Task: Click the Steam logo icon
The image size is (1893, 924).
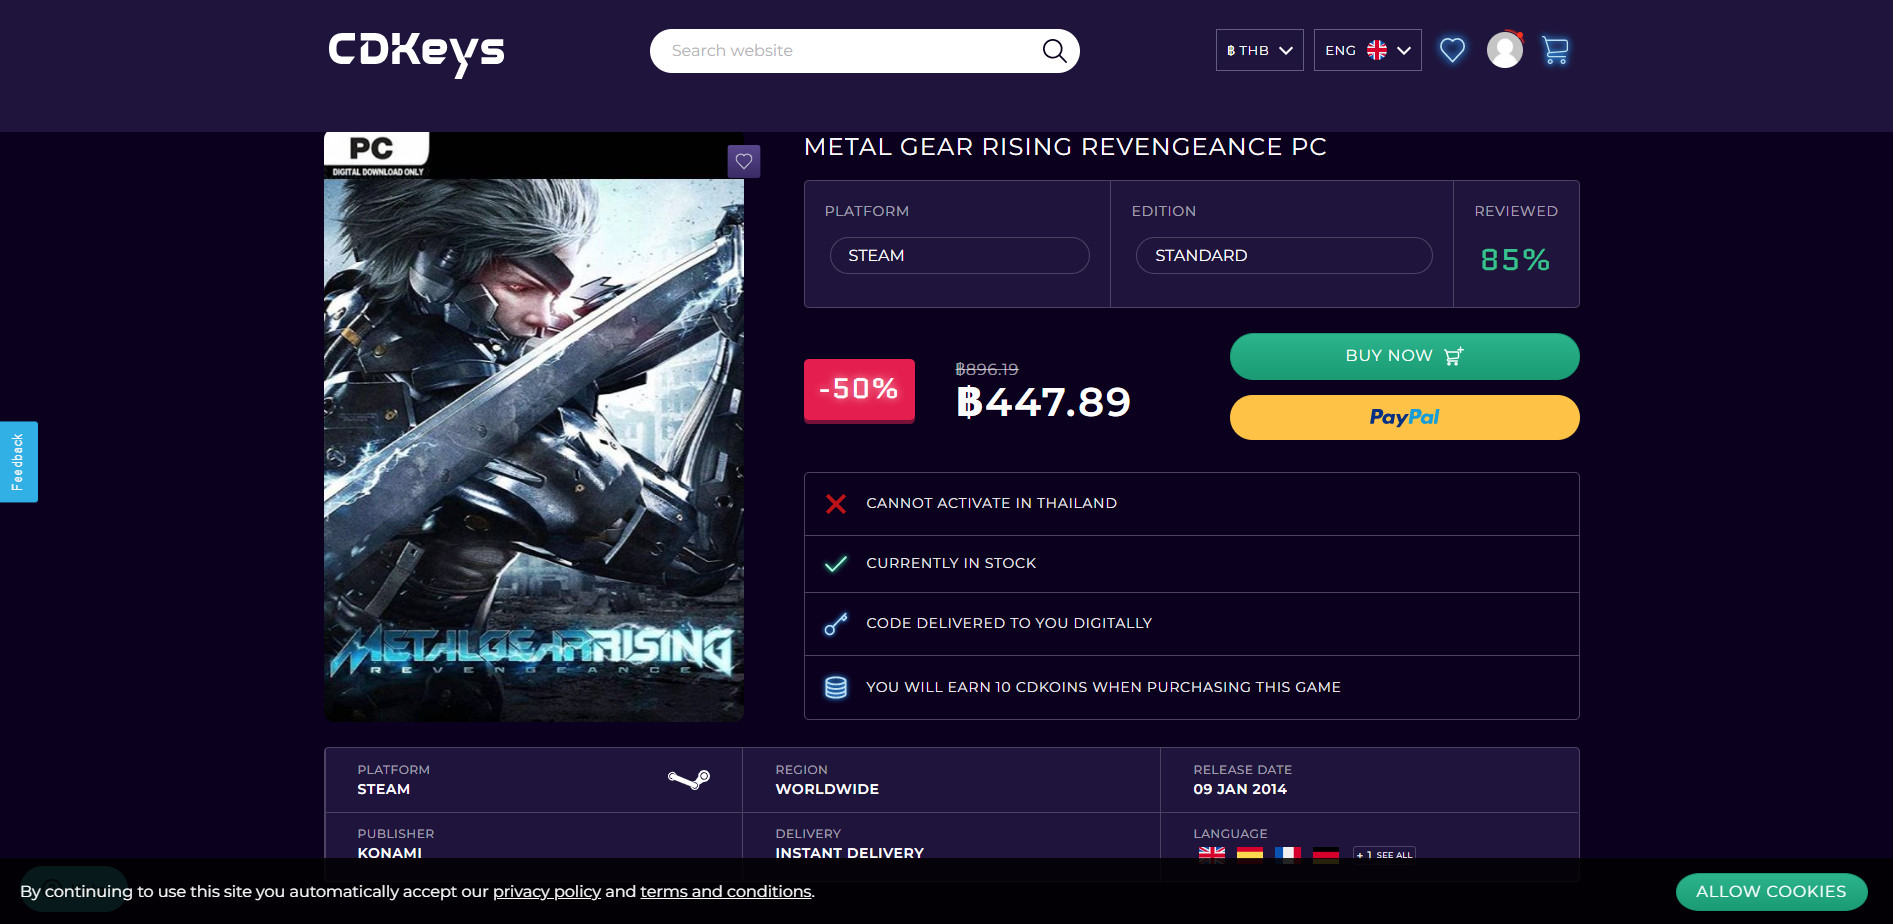Action: click(689, 779)
